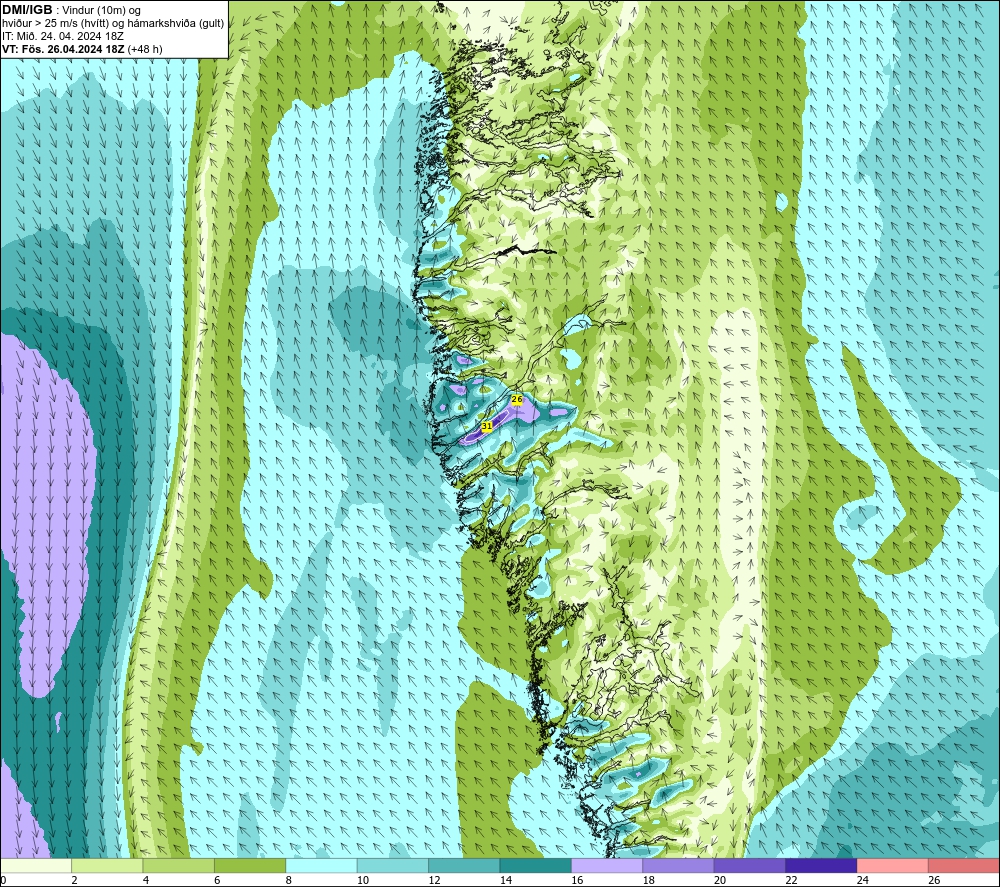The height and width of the screenshot is (887, 1000).
Task: Click the 'hviður > 25 m/s' legend line
Action: 113,24
